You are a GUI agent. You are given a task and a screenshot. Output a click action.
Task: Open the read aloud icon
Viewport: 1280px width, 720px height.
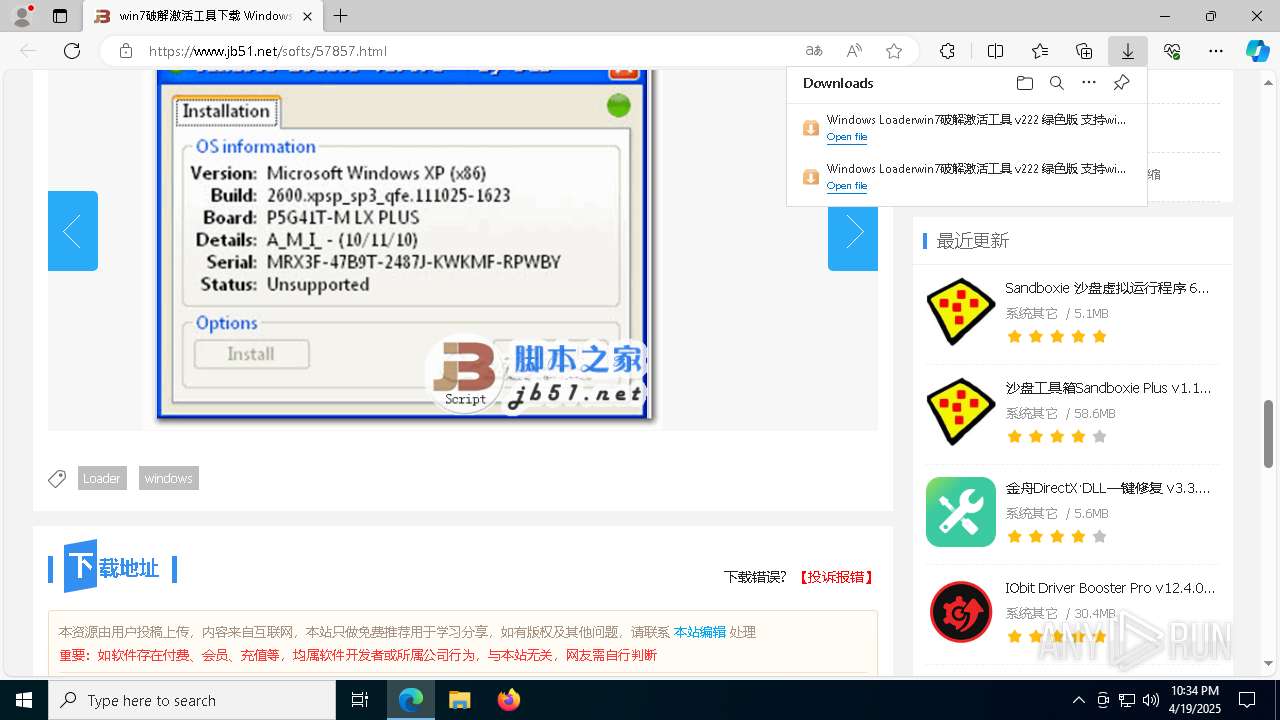854,51
